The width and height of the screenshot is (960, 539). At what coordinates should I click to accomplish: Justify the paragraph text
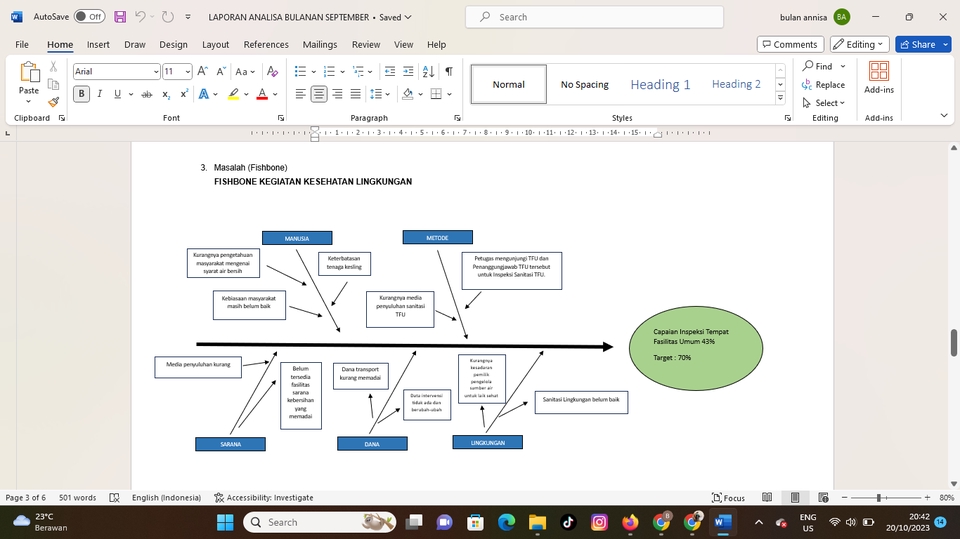tap(356, 94)
